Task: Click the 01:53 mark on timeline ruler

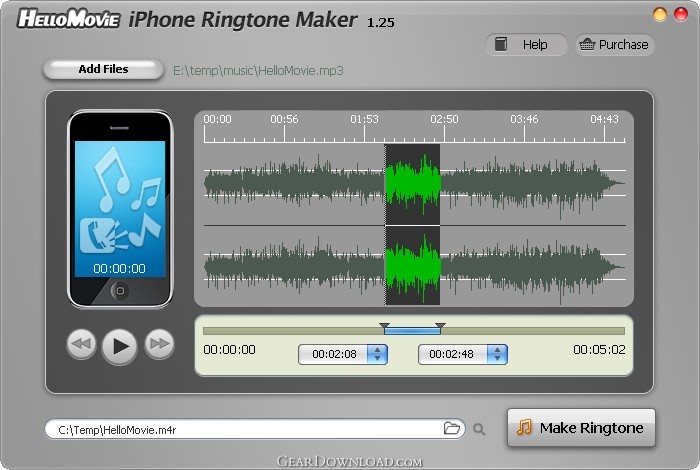Action: (364, 119)
